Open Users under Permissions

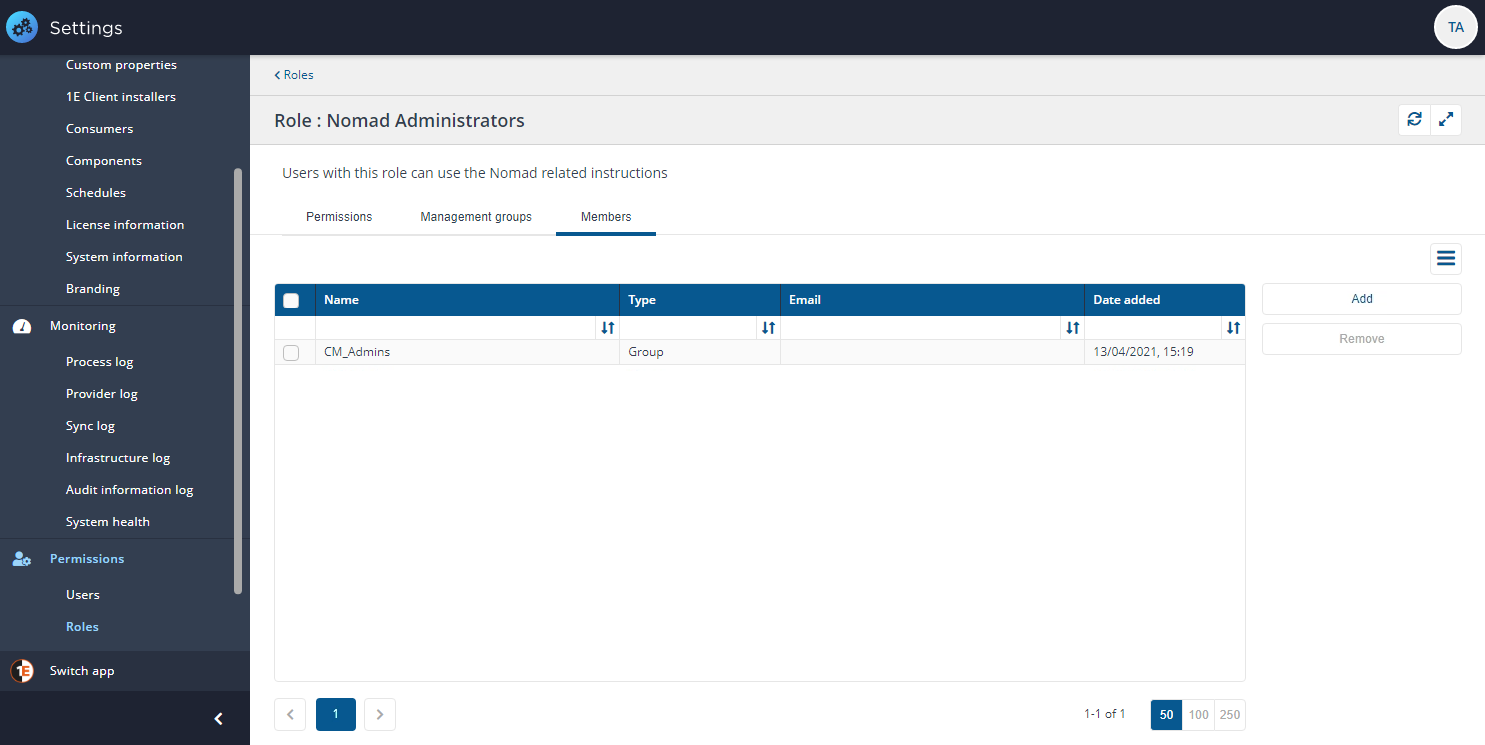click(83, 595)
